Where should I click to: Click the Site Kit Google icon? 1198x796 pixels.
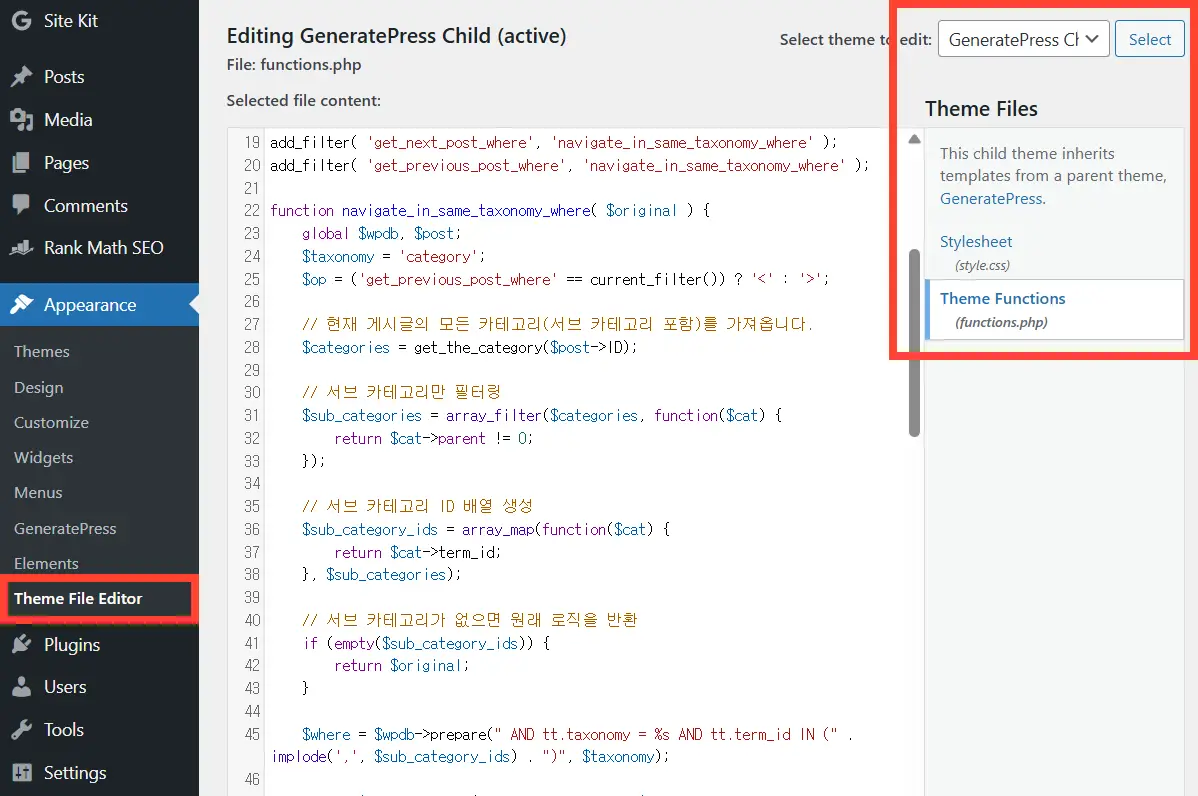[21, 20]
